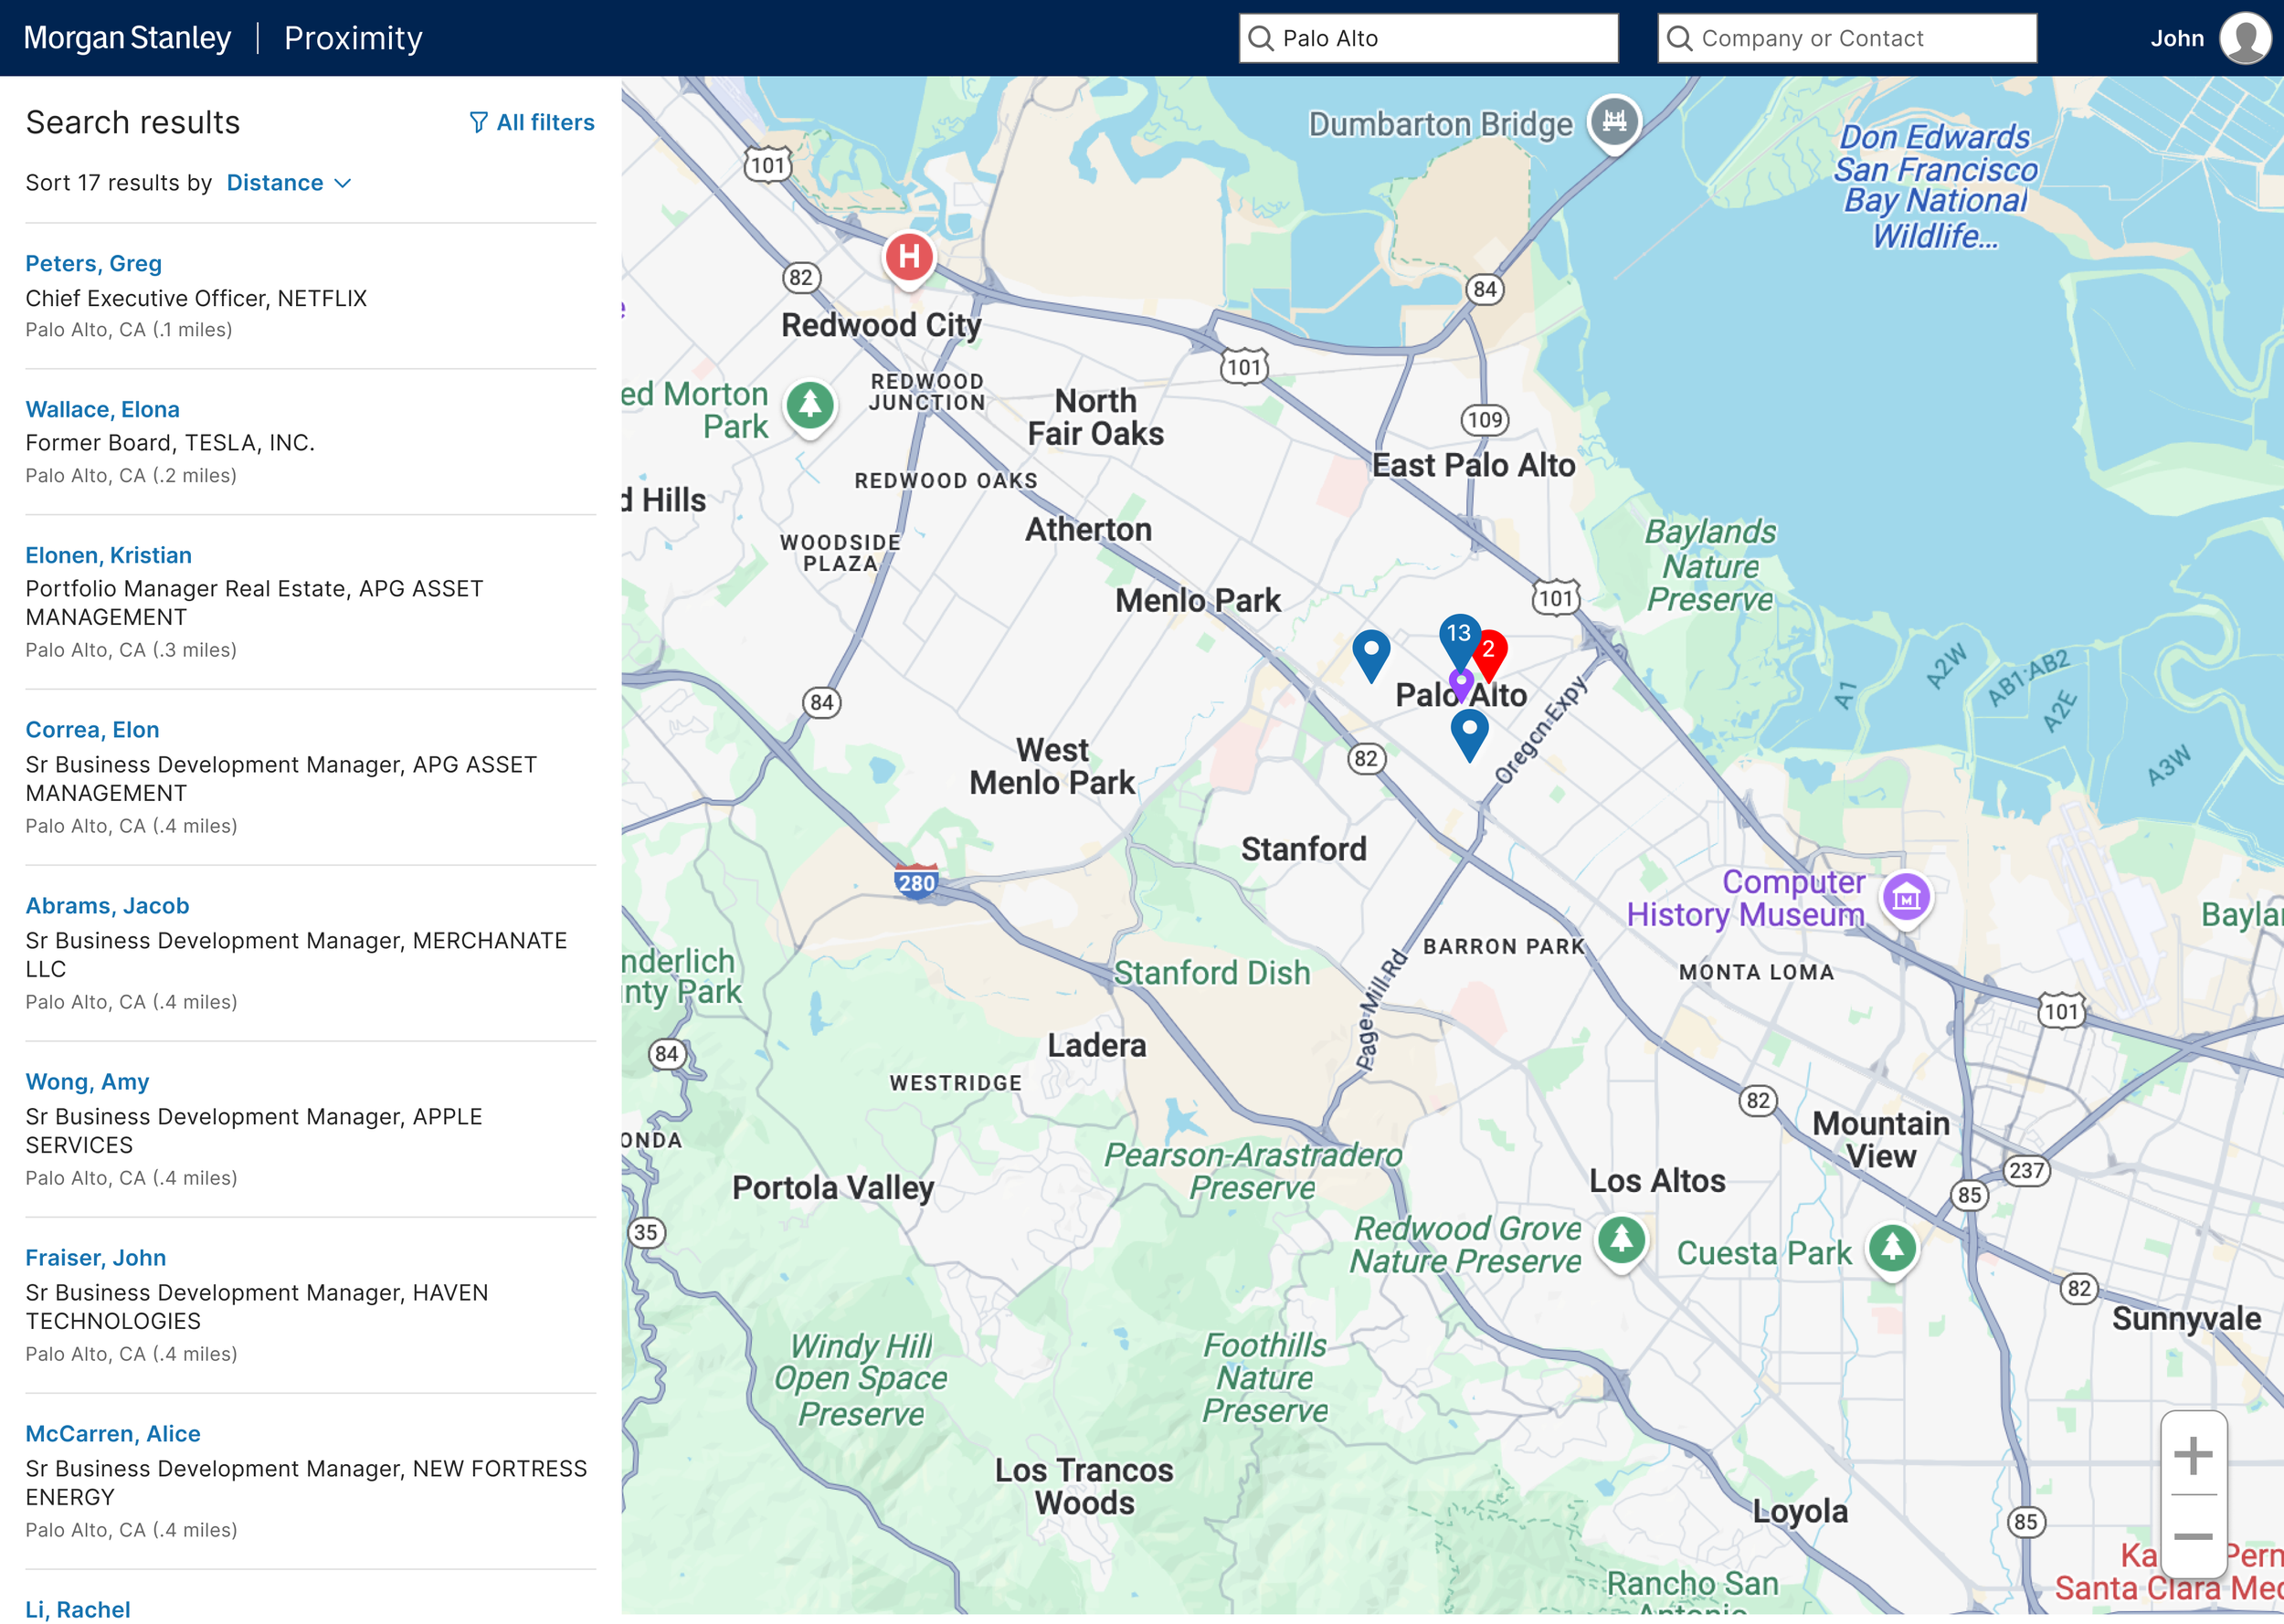Click the red hospital H marker
Image resolution: width=2284 pixels, height=1624 pixels.
click(x=908, y=257)
